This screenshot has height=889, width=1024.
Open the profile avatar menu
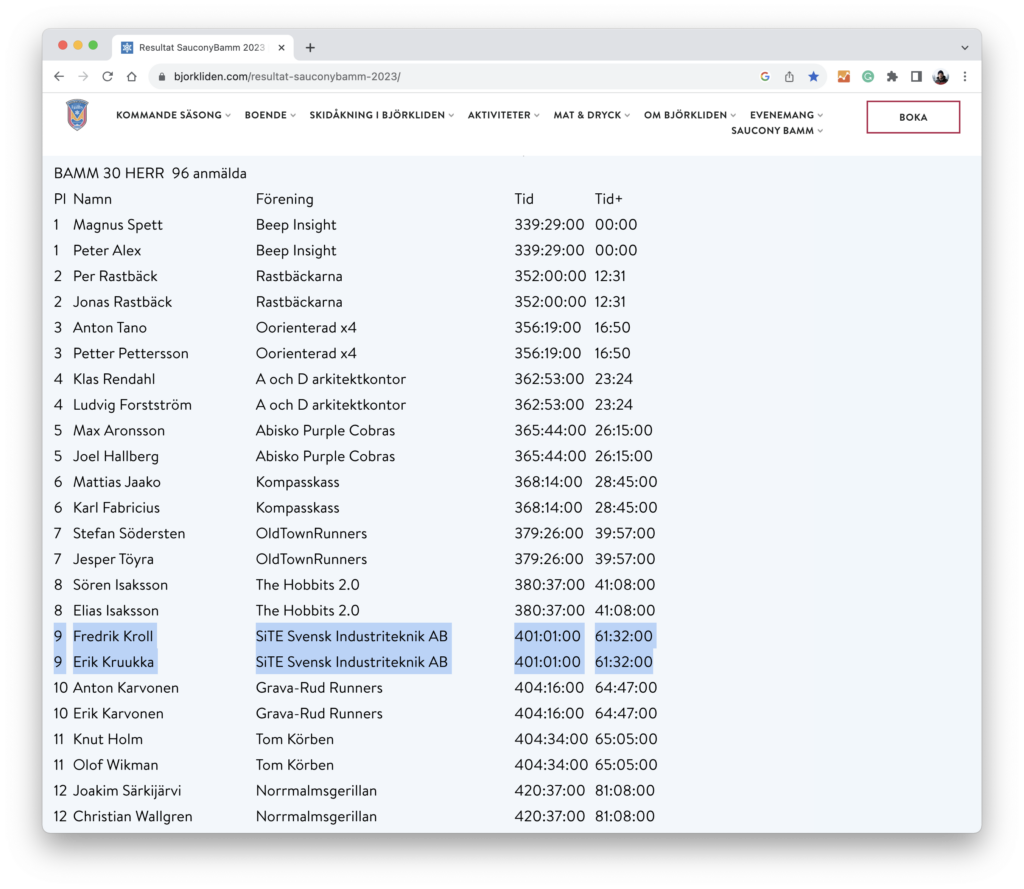[x=940, y=76]
